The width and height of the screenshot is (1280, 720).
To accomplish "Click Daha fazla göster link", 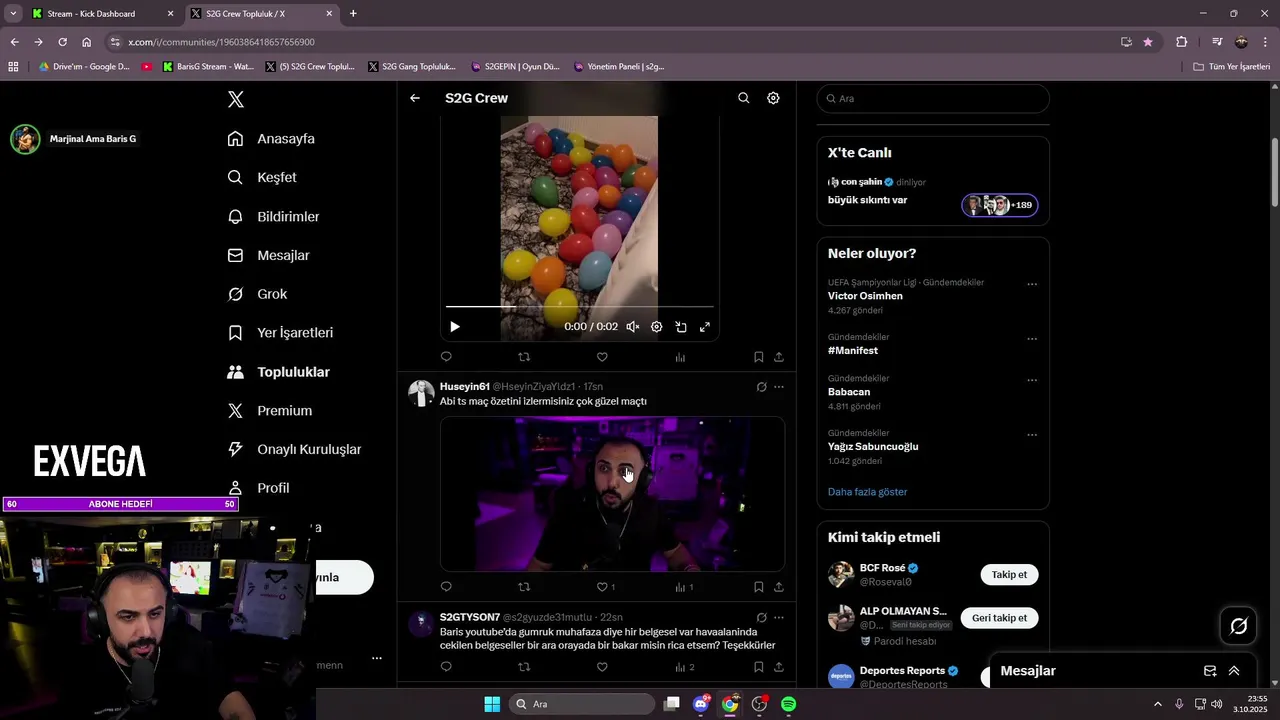I will (x=867, y=492).
